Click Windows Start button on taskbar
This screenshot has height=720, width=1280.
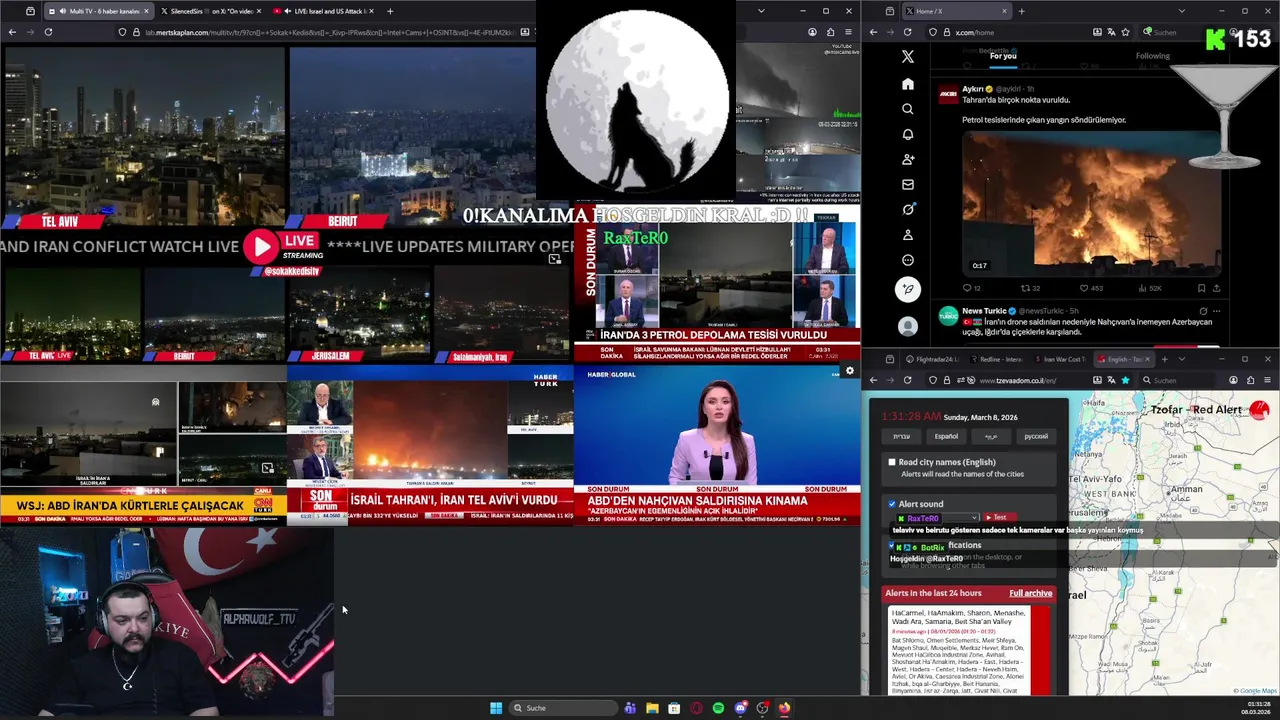pyautogui.click(x=496, y=708)
